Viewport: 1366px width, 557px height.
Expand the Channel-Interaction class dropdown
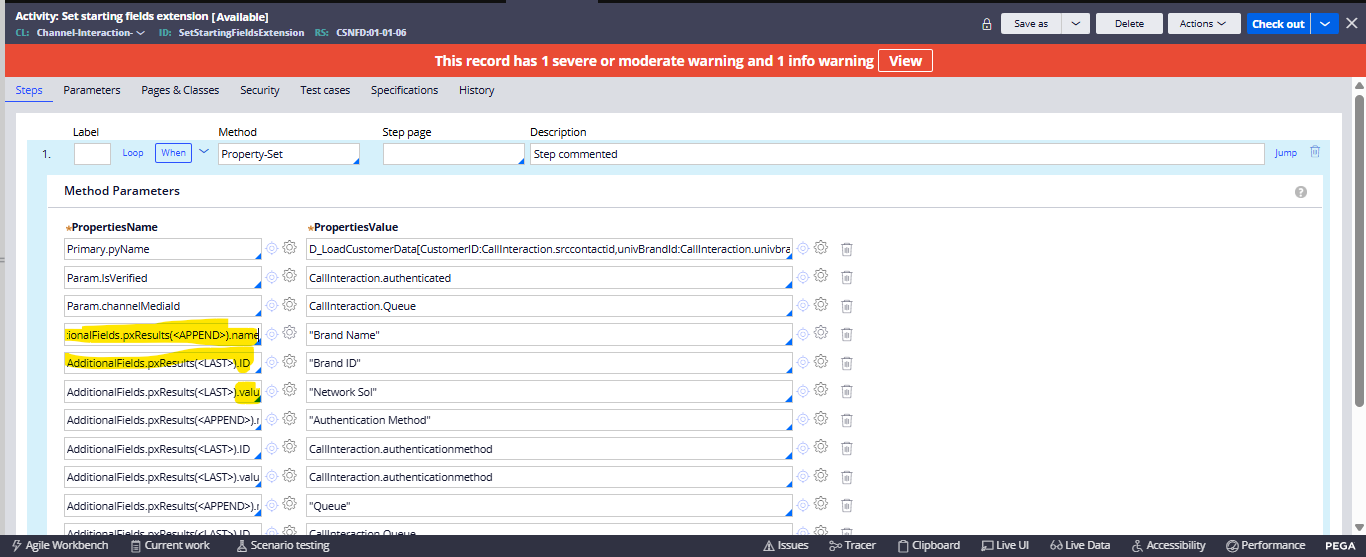pyautogui.click(x=140, y=32)
